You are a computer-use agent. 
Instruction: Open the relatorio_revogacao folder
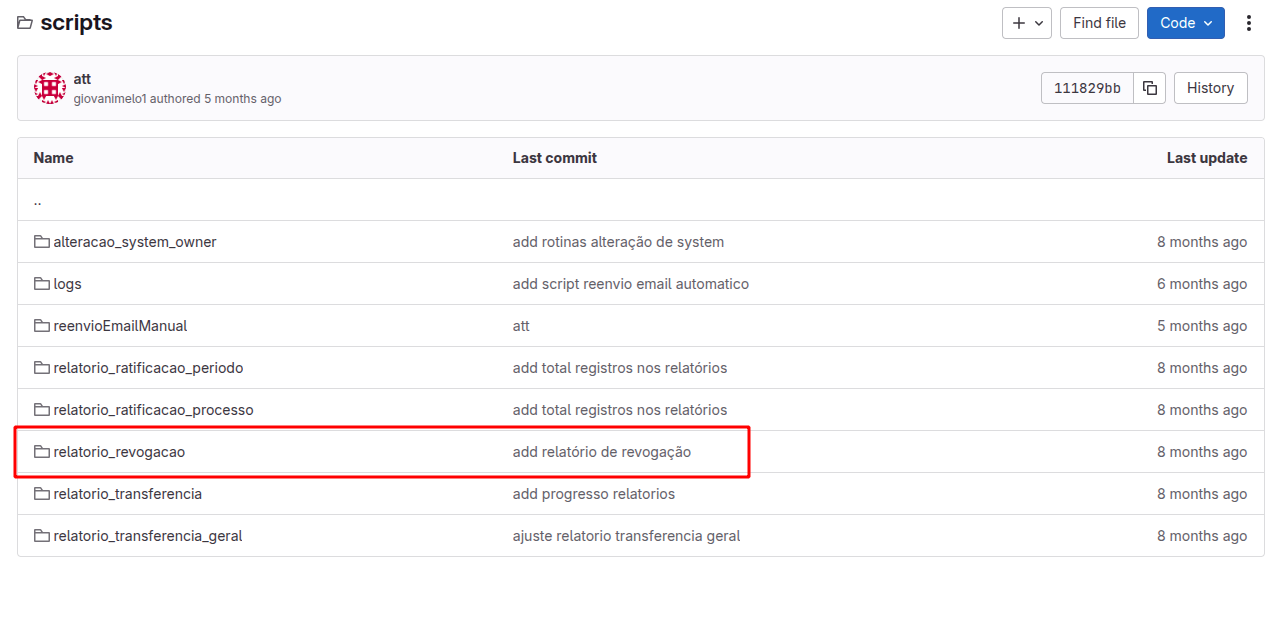click(x=119, y=452)
